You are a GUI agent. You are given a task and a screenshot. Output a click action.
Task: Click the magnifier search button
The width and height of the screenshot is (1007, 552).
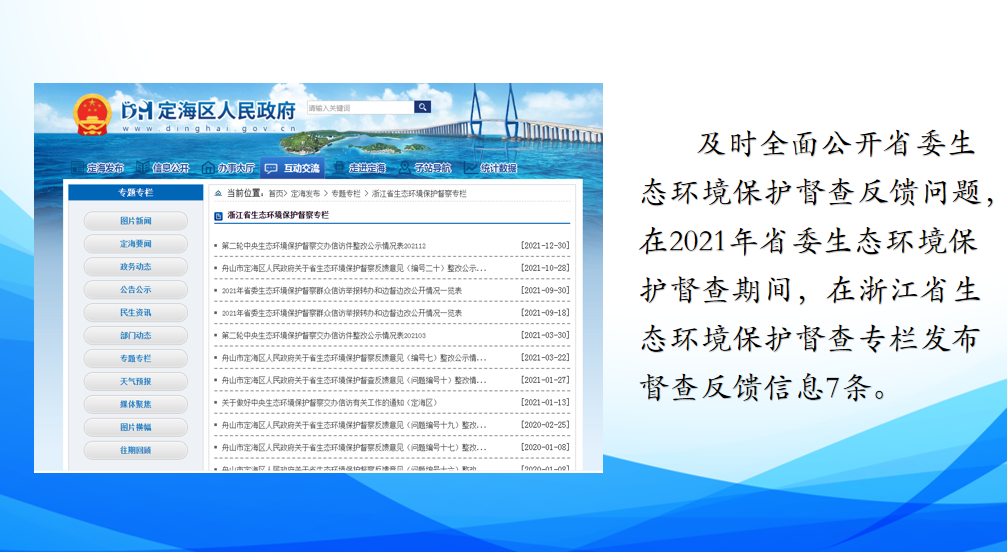[x=422, y=107]
